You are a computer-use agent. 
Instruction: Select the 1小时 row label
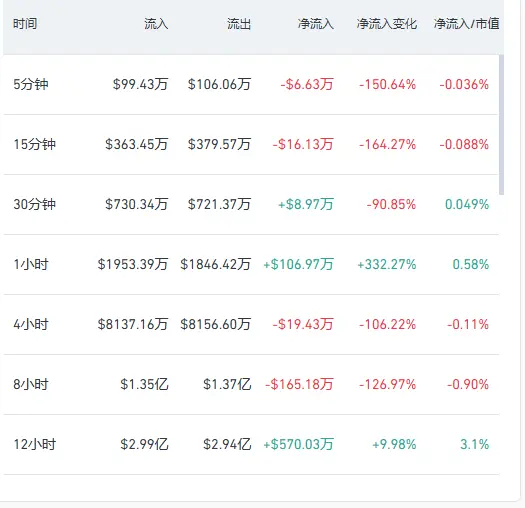[31, 264]
